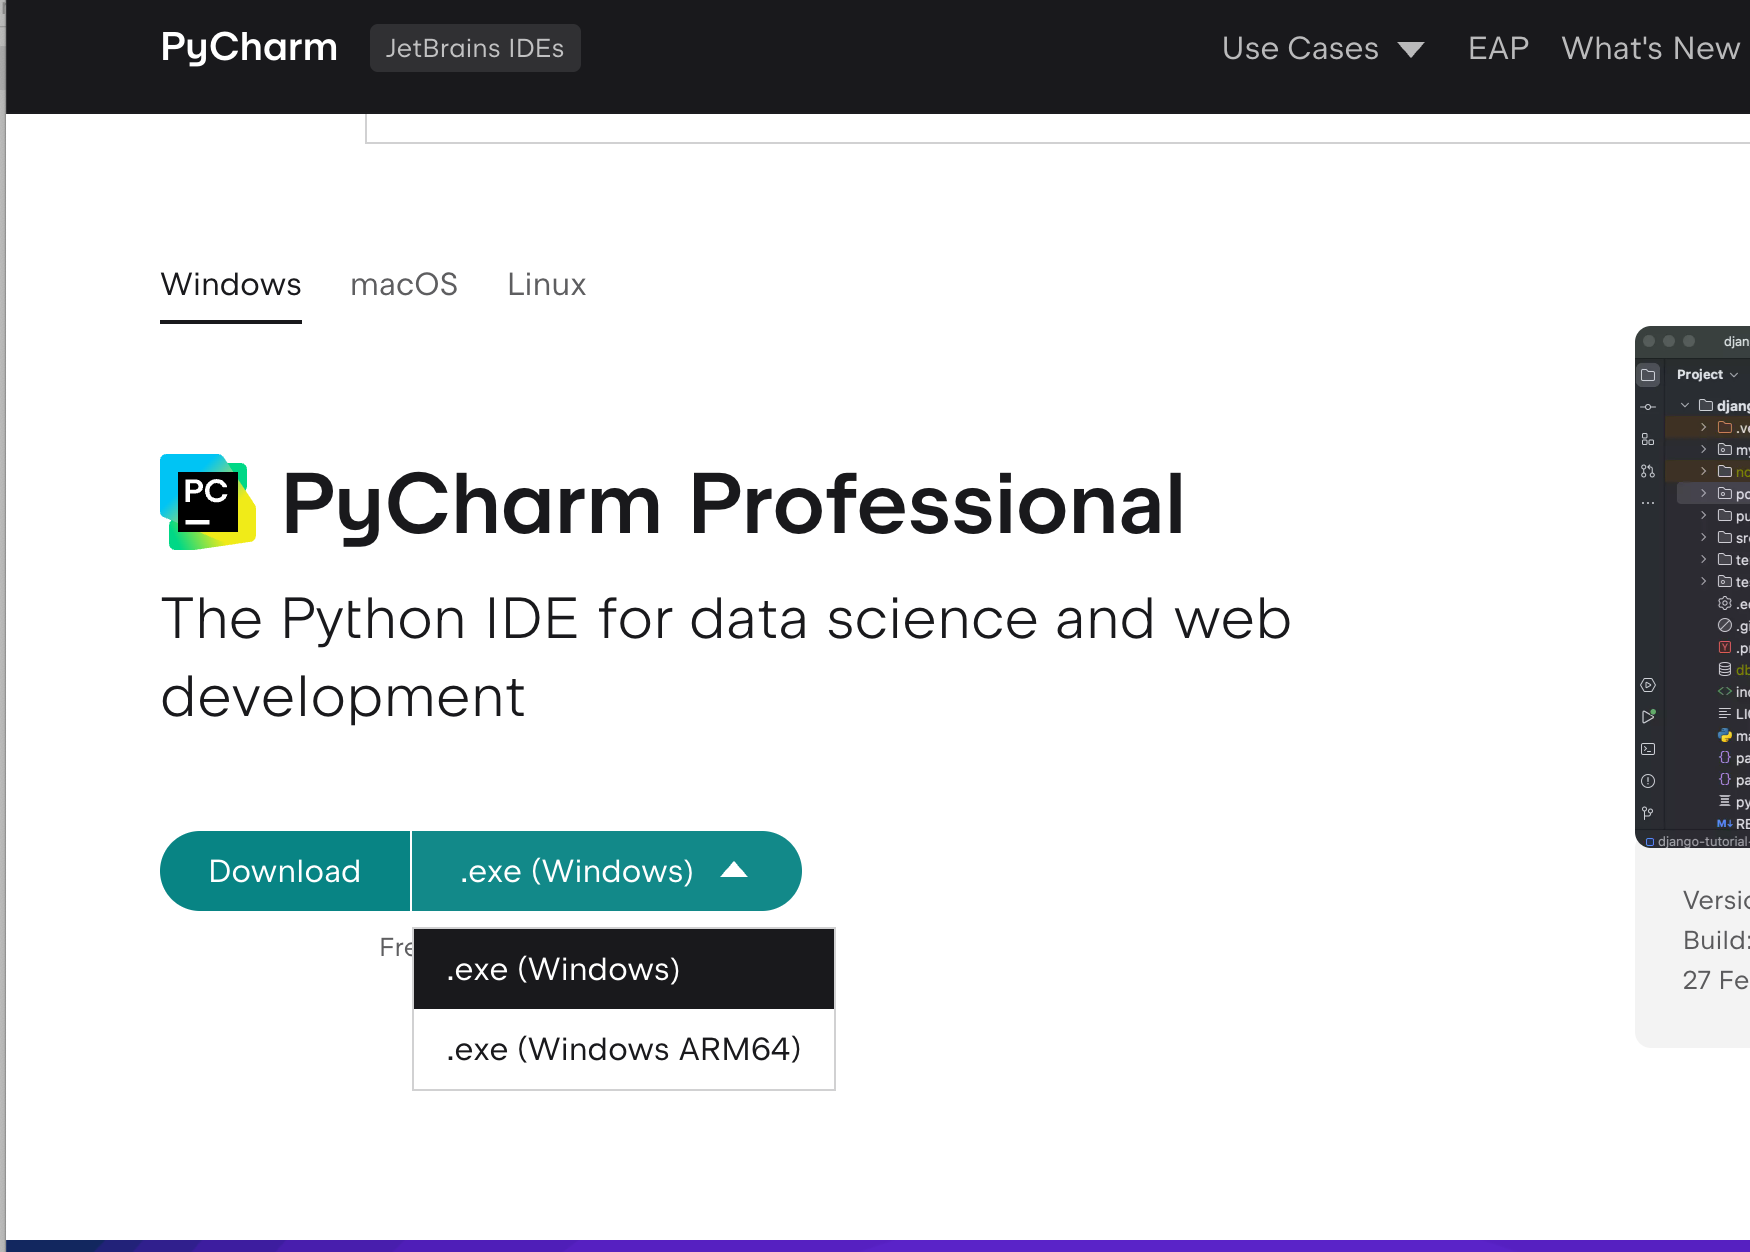Switch to the macOS tab

pyautogui.click(x=404, y=285)
